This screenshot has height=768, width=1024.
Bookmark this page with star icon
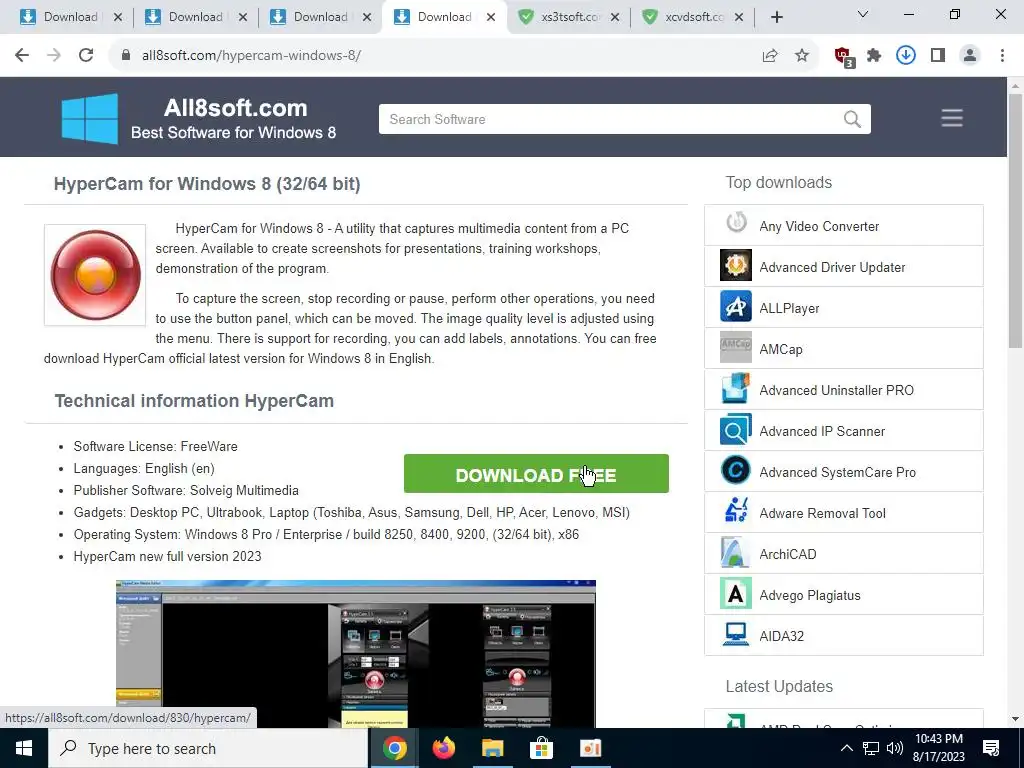802,56
